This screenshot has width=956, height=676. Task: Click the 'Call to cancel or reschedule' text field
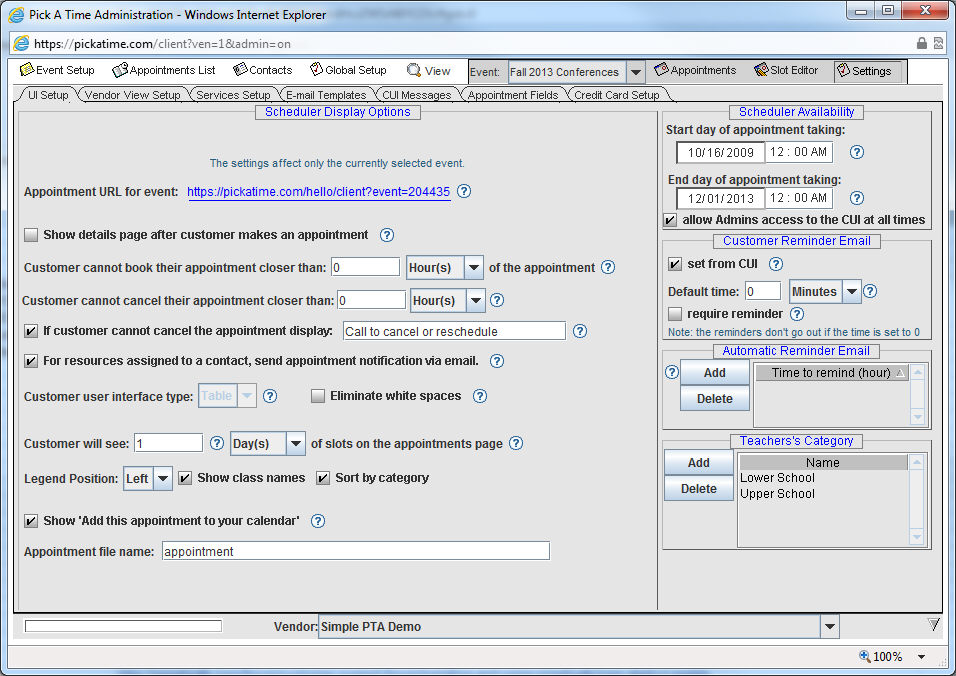pos(454,331)
